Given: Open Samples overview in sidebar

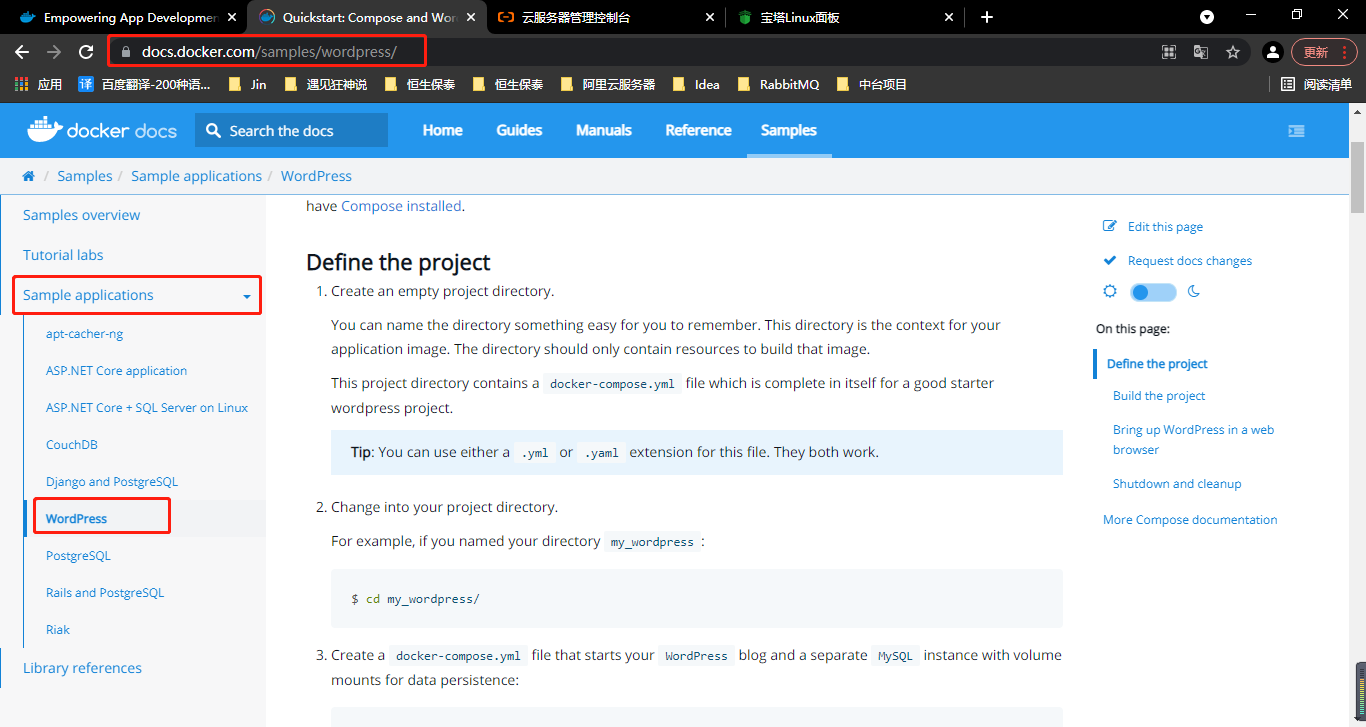Looking at the screenshot, I should coord(81,215).
